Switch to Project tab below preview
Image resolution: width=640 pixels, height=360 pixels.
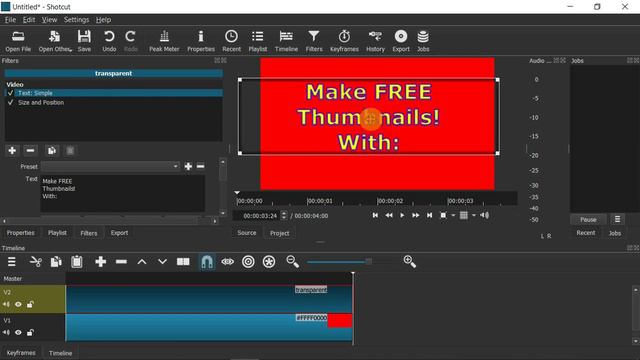tap(280, 233)
